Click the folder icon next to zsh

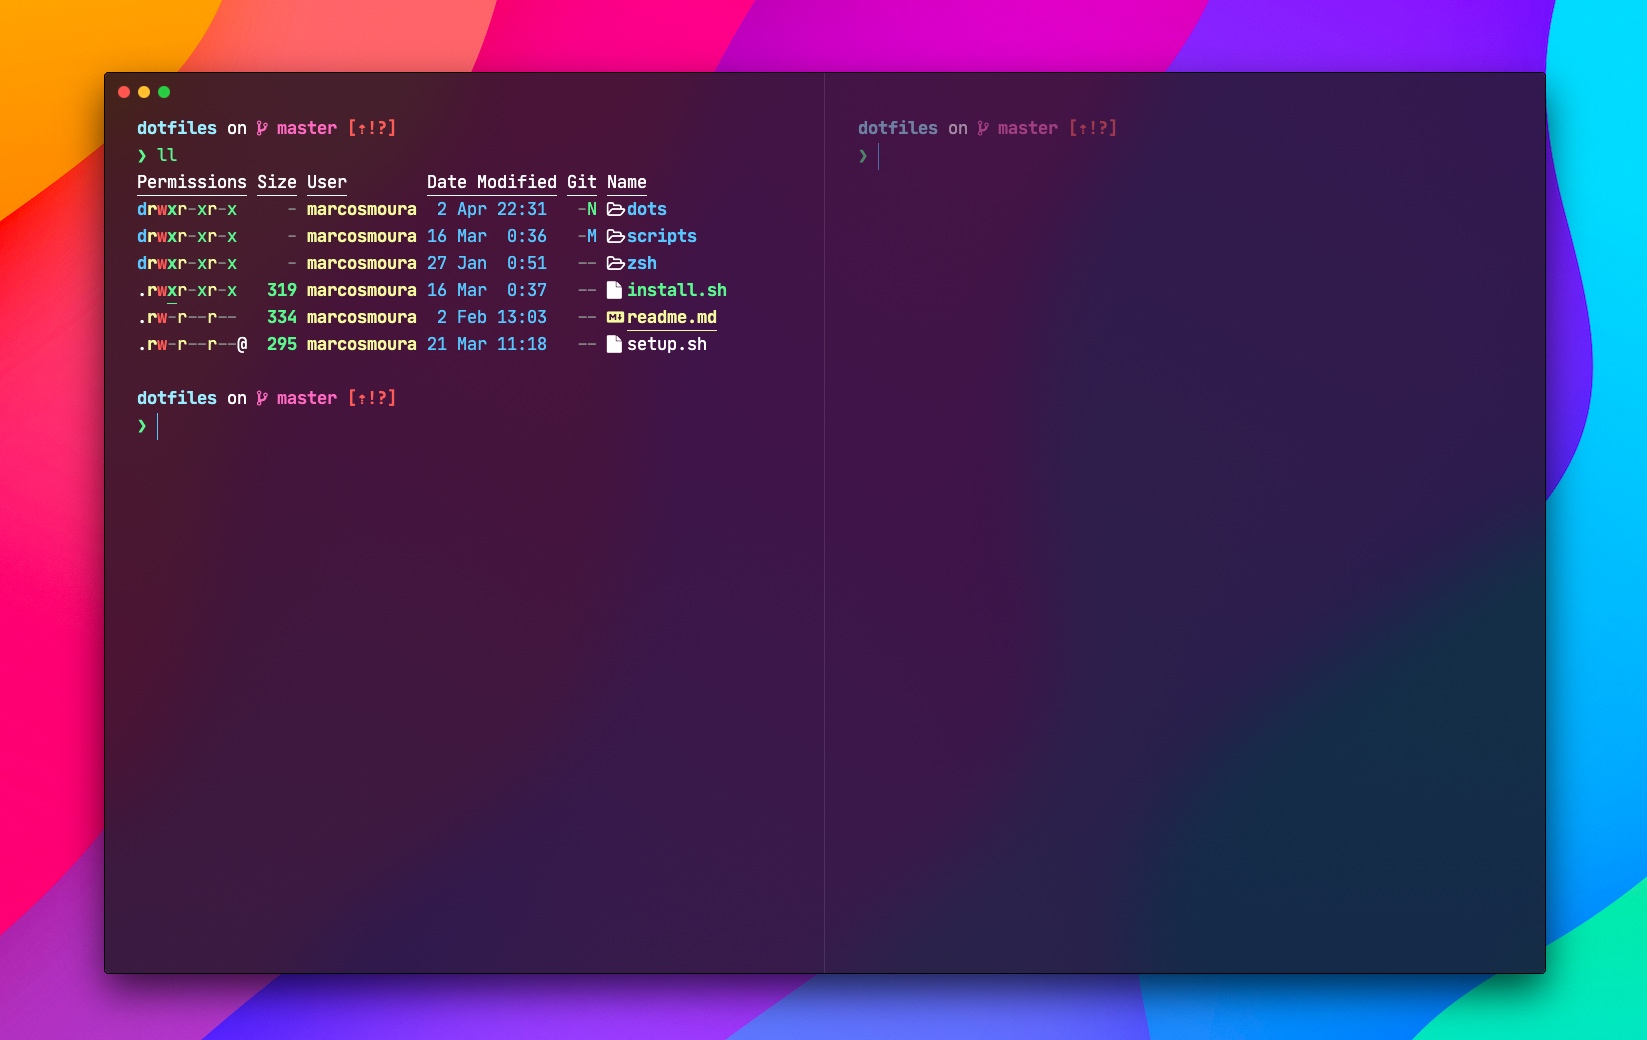[x=615, y=263]
